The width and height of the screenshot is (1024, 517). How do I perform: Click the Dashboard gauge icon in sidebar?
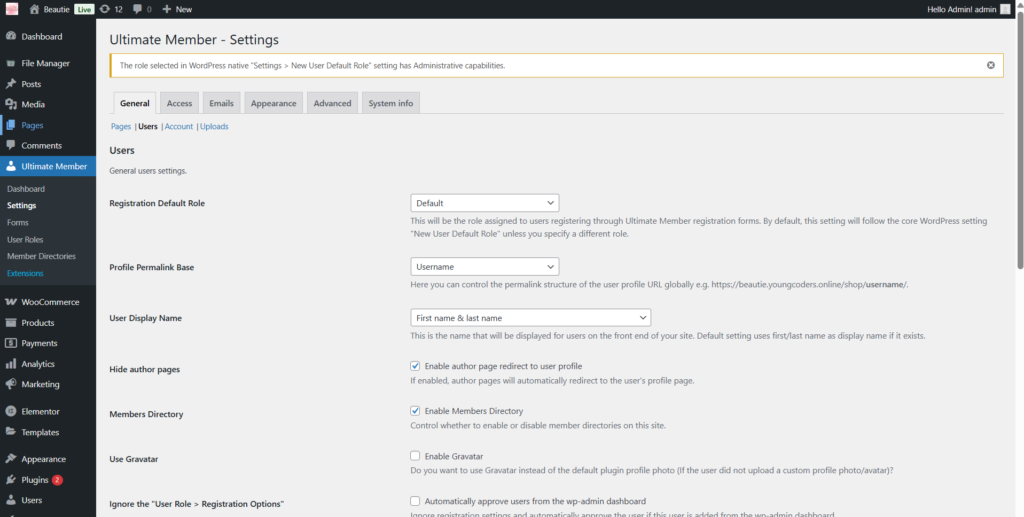pos(10,37)
